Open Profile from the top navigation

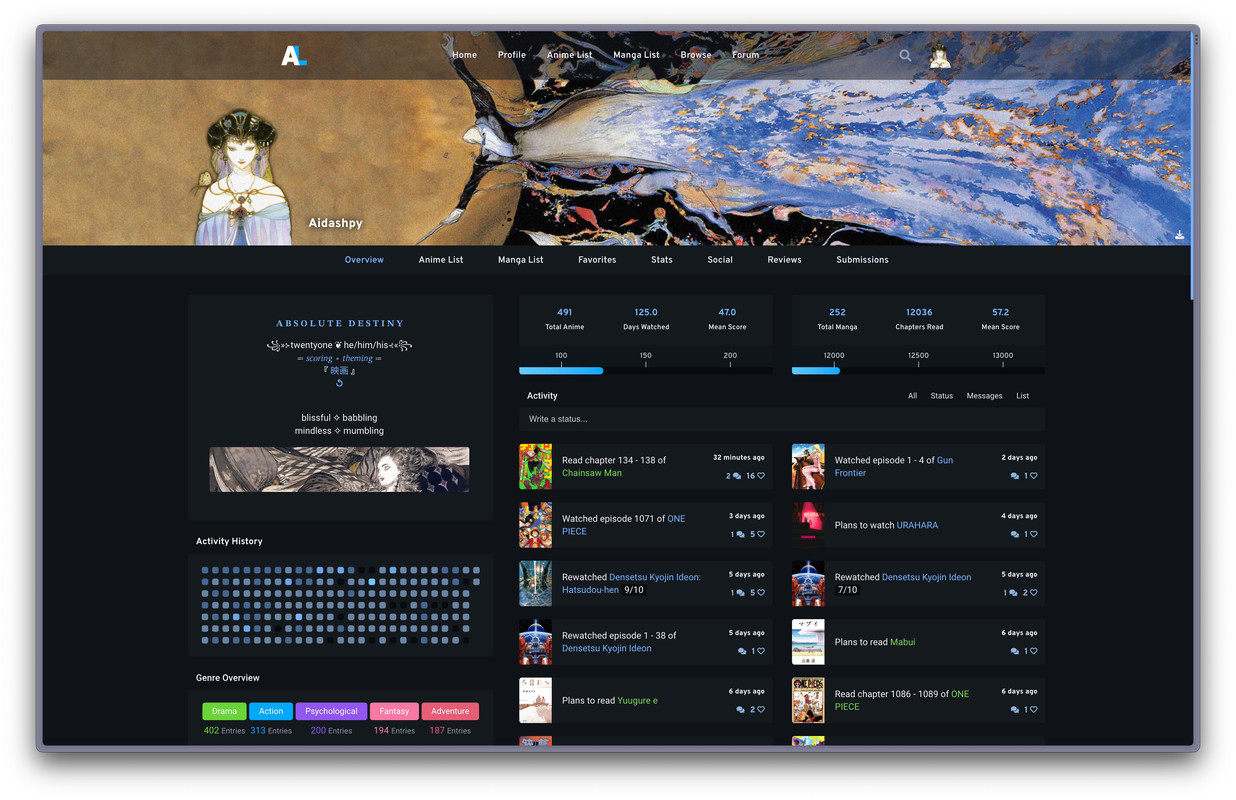click(x=512, y=55)
